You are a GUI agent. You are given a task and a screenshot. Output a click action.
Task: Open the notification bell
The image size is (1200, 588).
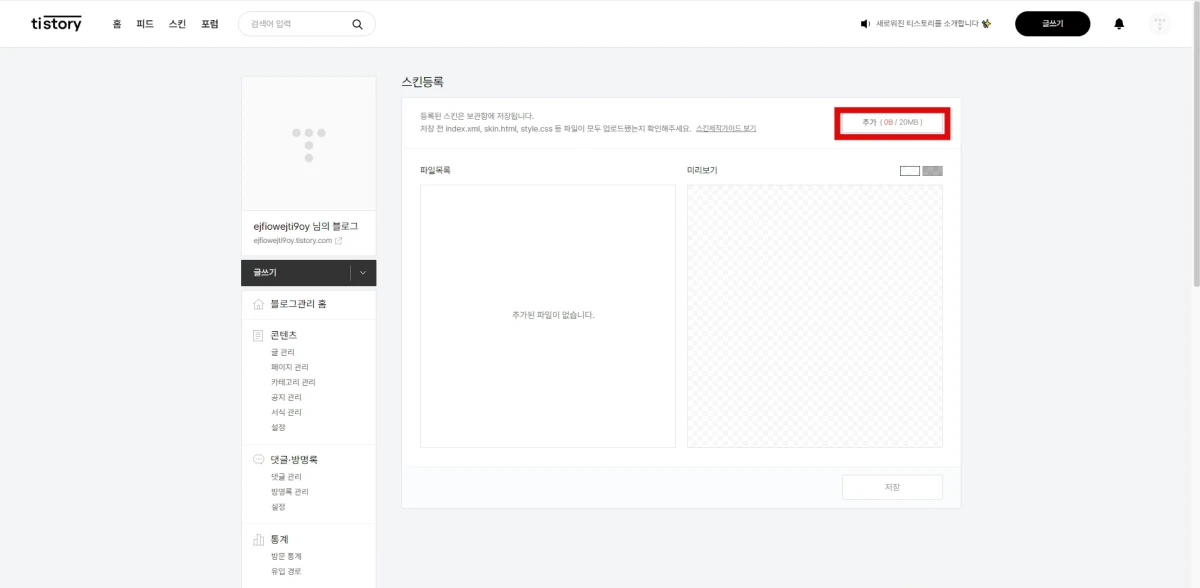pos(1120,23)
